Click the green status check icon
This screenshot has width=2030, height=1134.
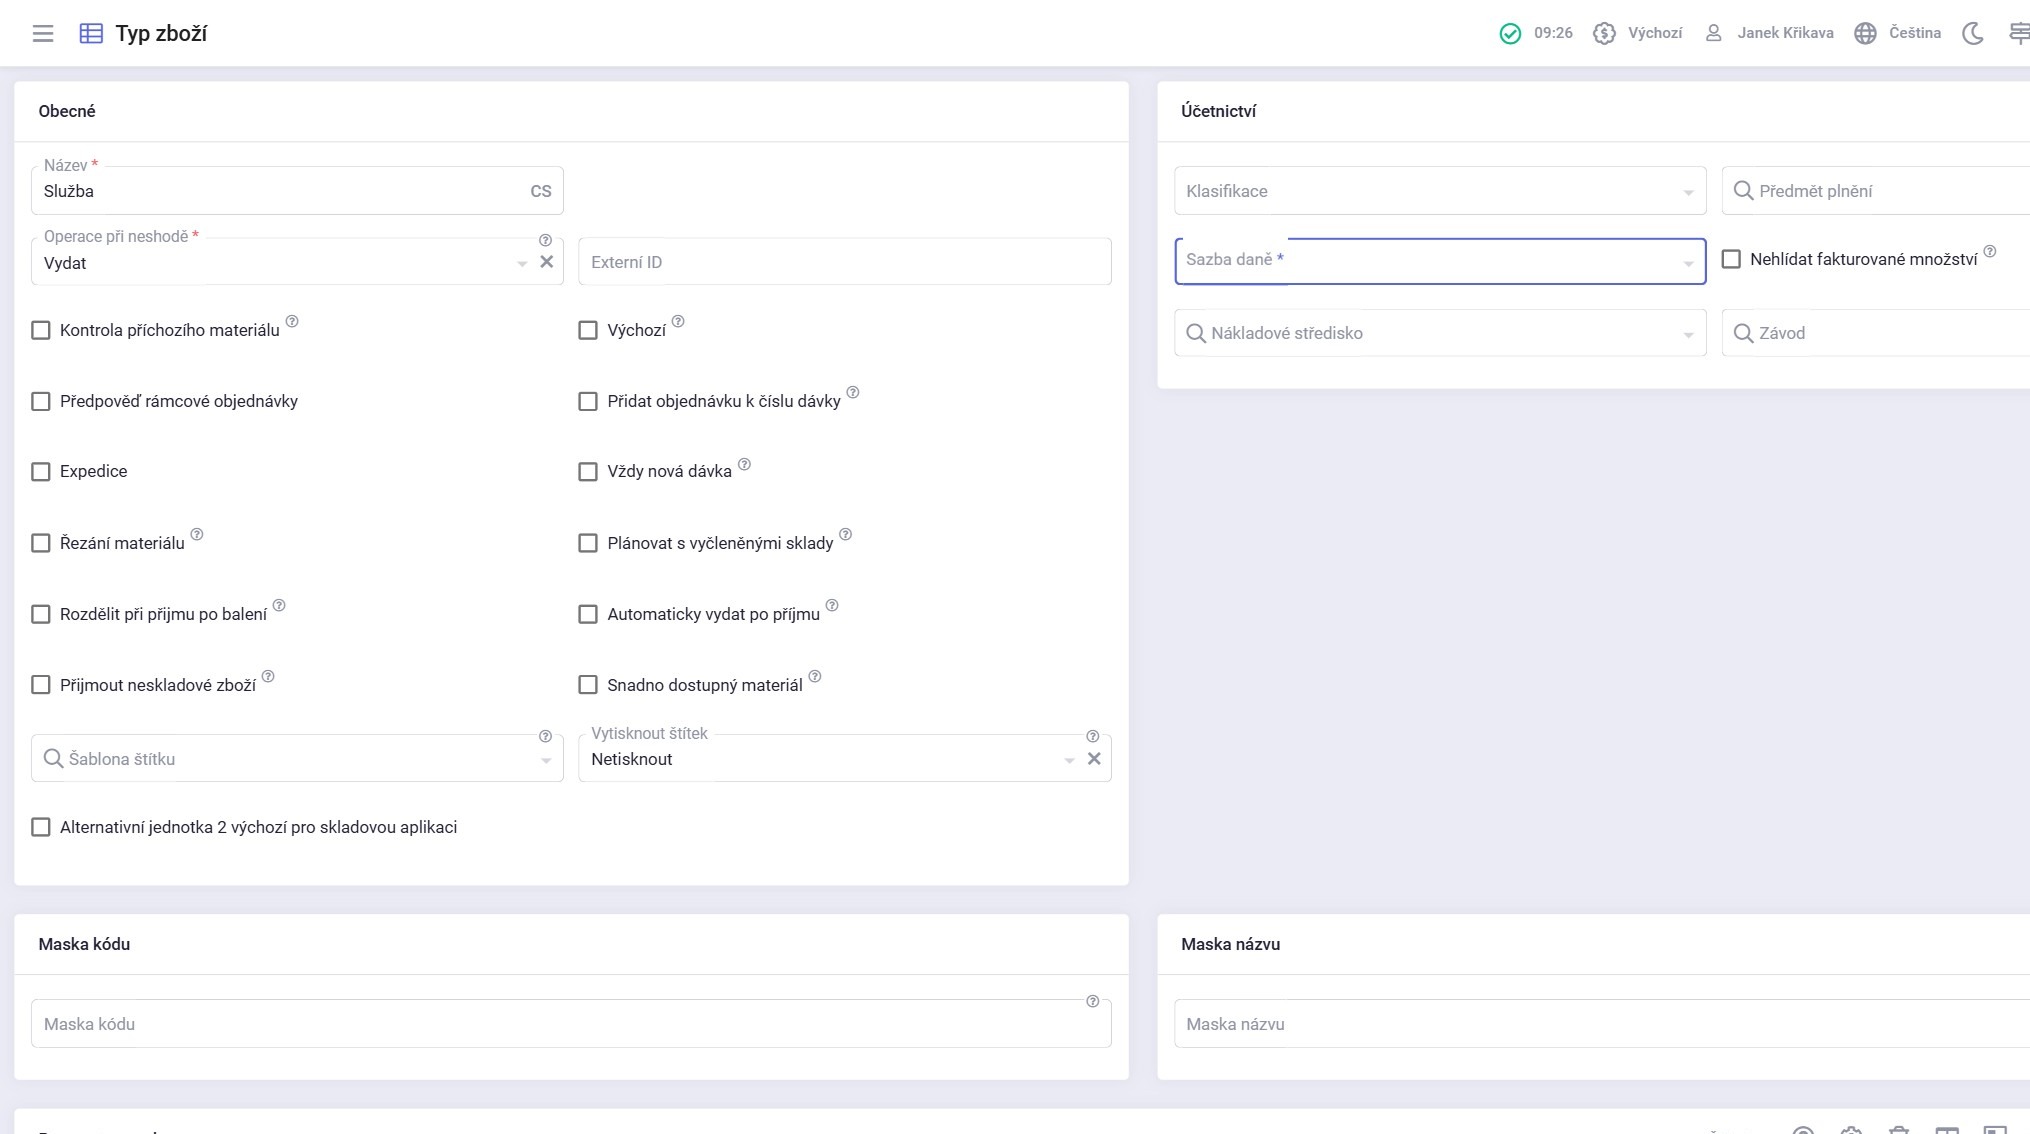(1510, 33)
